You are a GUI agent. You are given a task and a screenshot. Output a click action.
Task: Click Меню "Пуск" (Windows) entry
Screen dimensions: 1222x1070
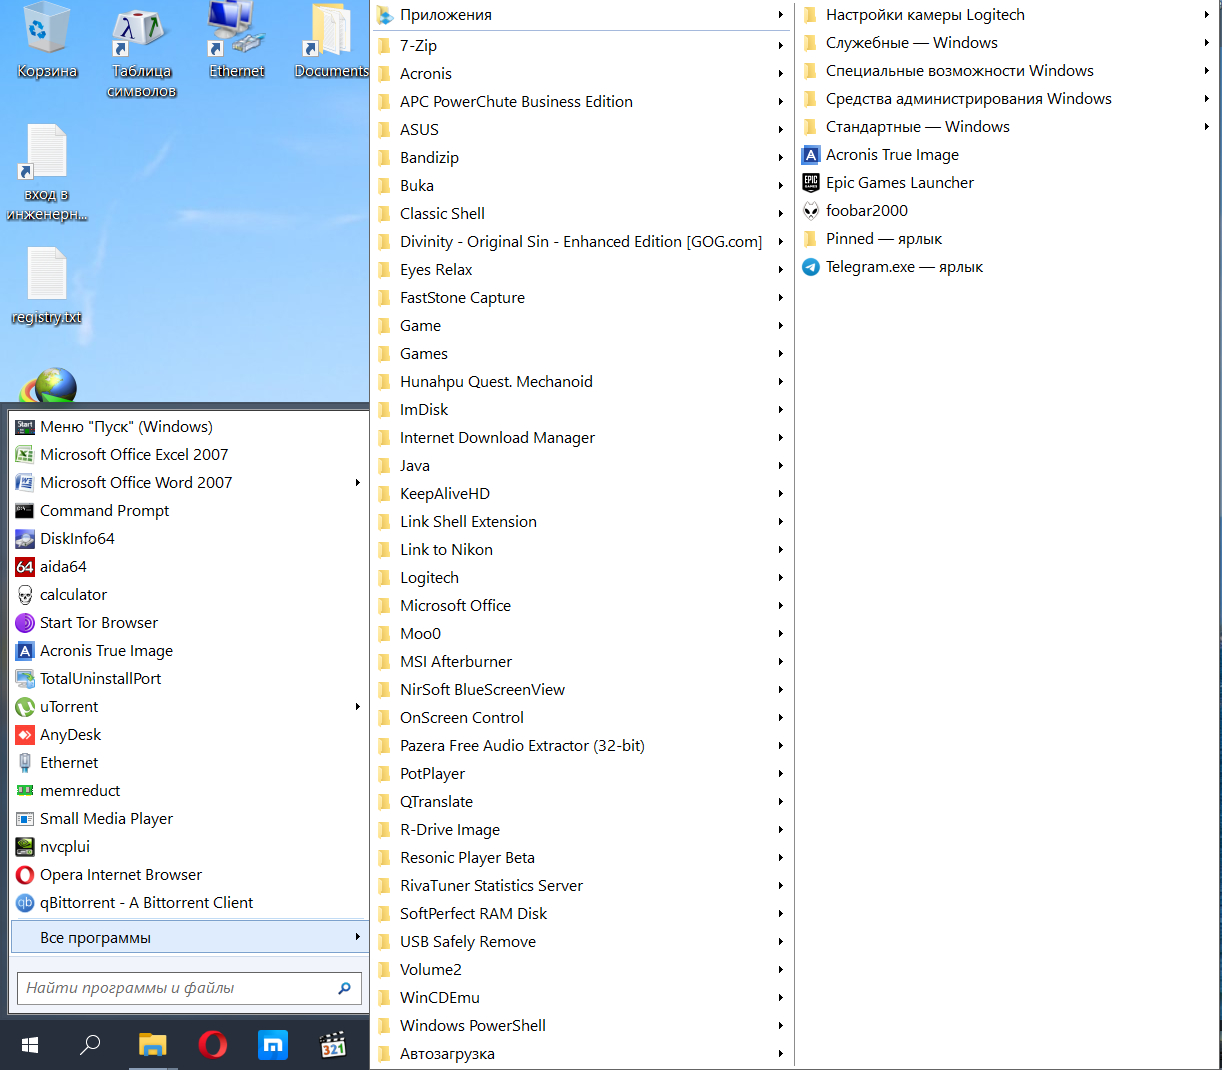point(189,427)
